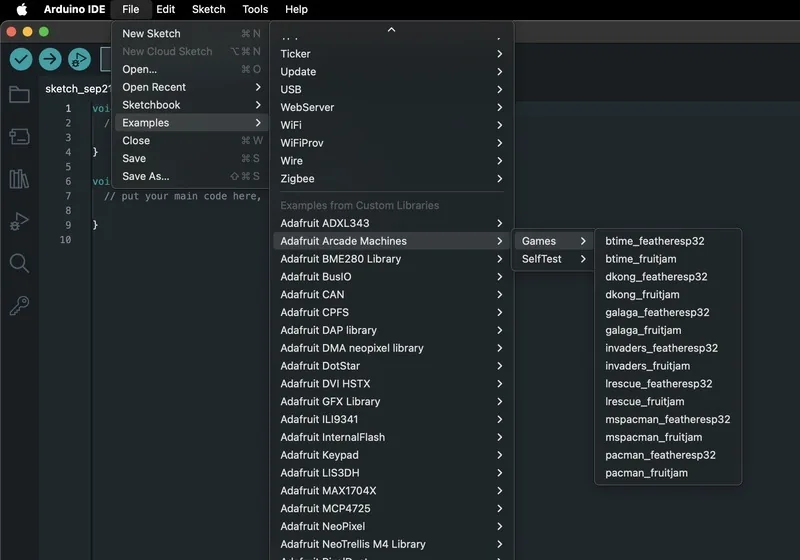Open the Sketchbook folder sidebar icon
800x560 pixels.
(19, 94)
